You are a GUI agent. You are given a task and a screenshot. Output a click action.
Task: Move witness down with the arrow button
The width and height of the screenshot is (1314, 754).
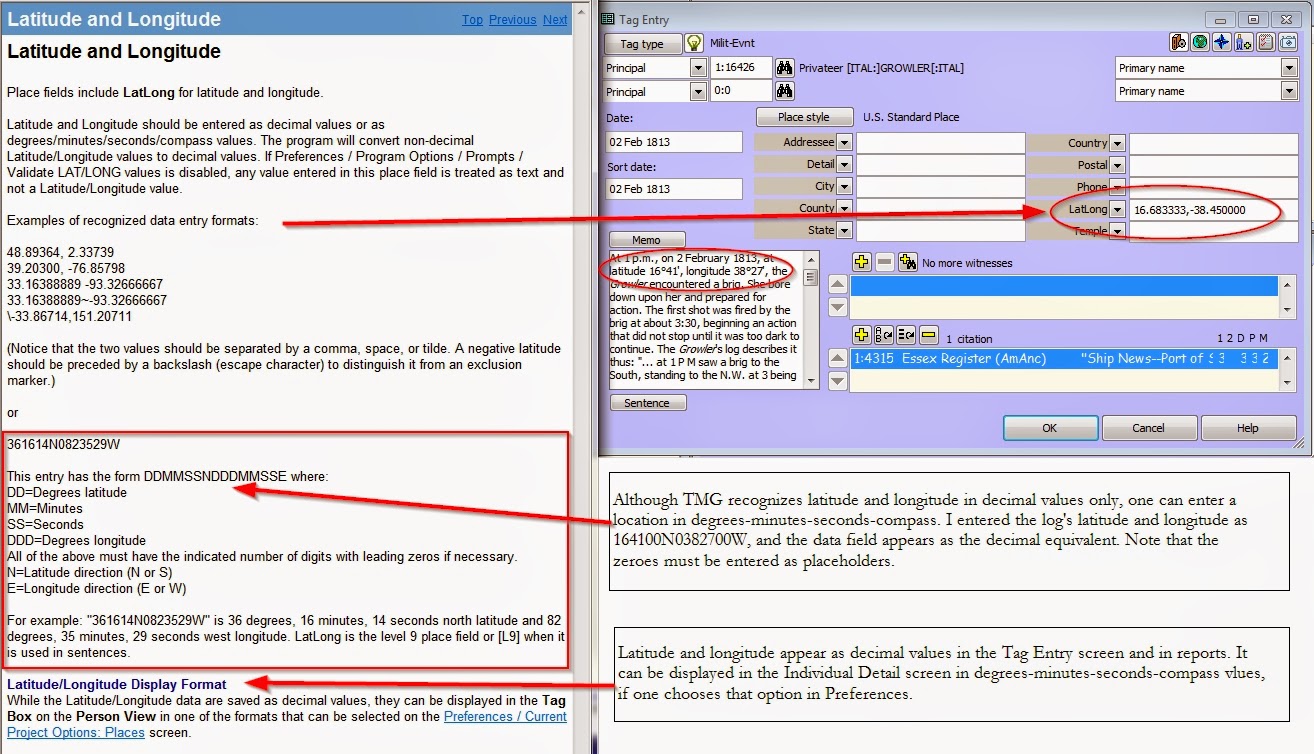838,309
